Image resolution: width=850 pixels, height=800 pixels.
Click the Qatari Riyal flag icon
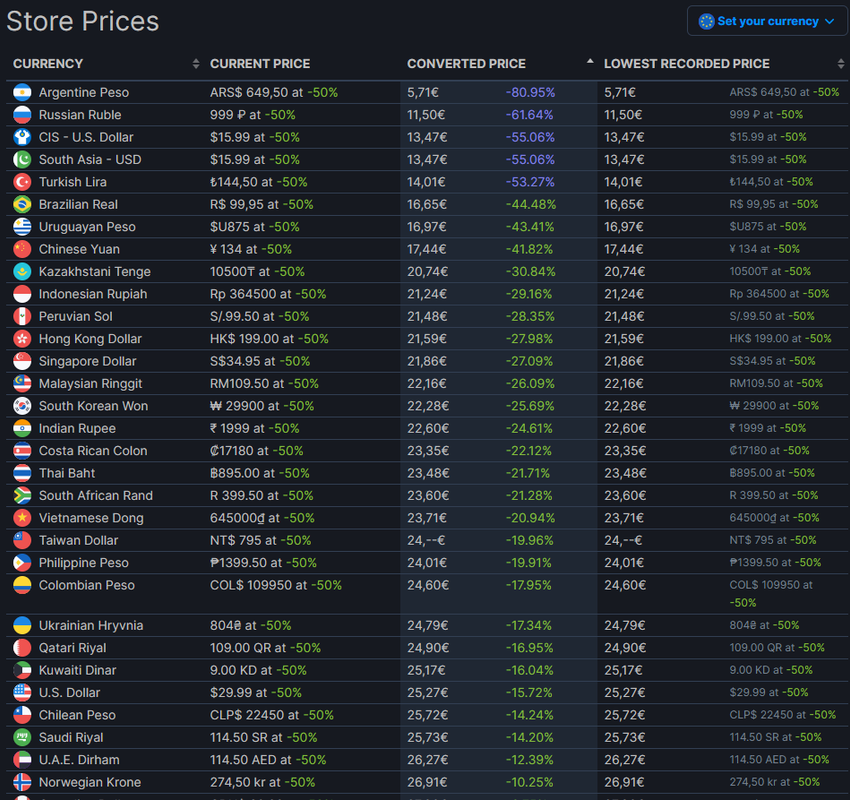pyautogui.click(x=22, y=648)
